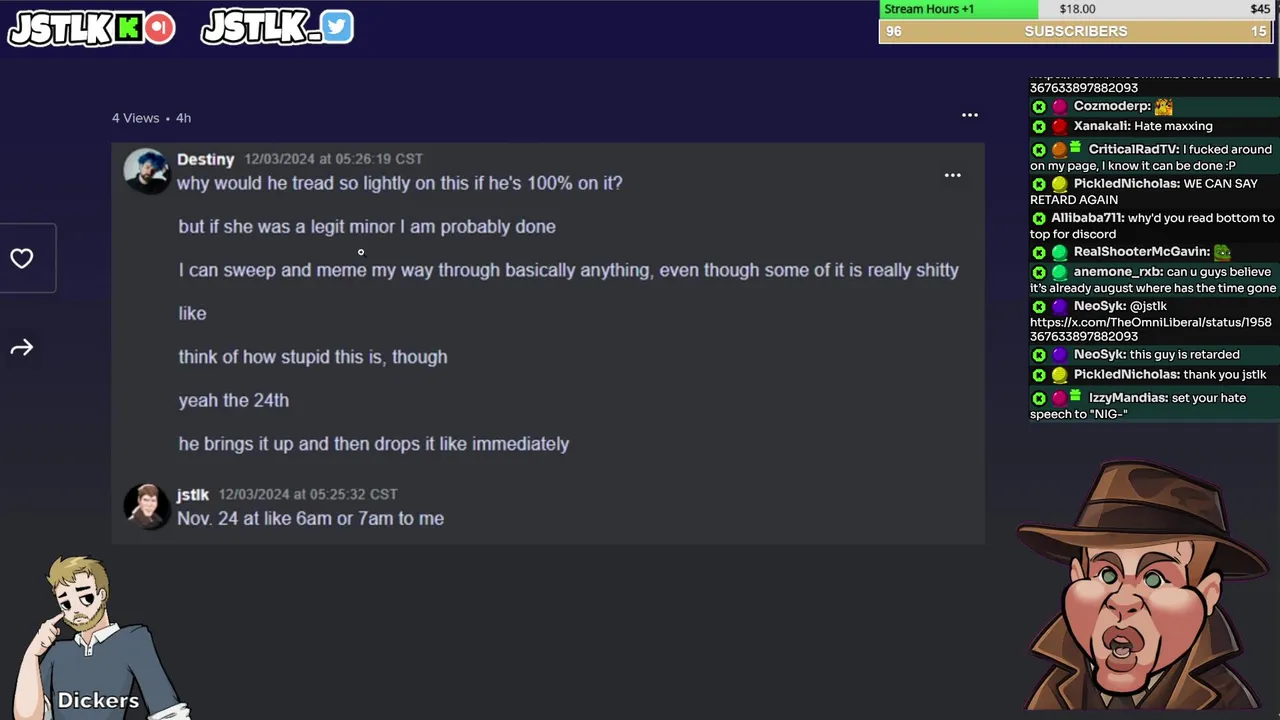
Task: Open NeoSyk's x.com TheOmniLiberal link
Action: tap(1151, 329)
